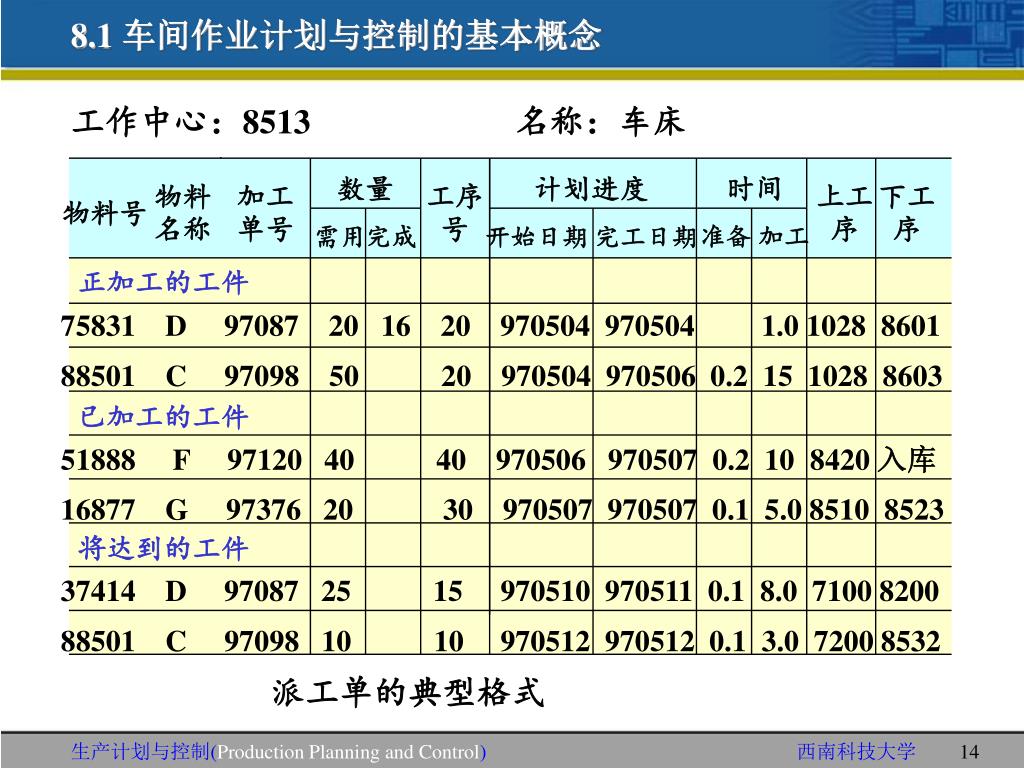Click the '物料号' column header
This screenshot has width=1024, height=768.
click(104, 213)
